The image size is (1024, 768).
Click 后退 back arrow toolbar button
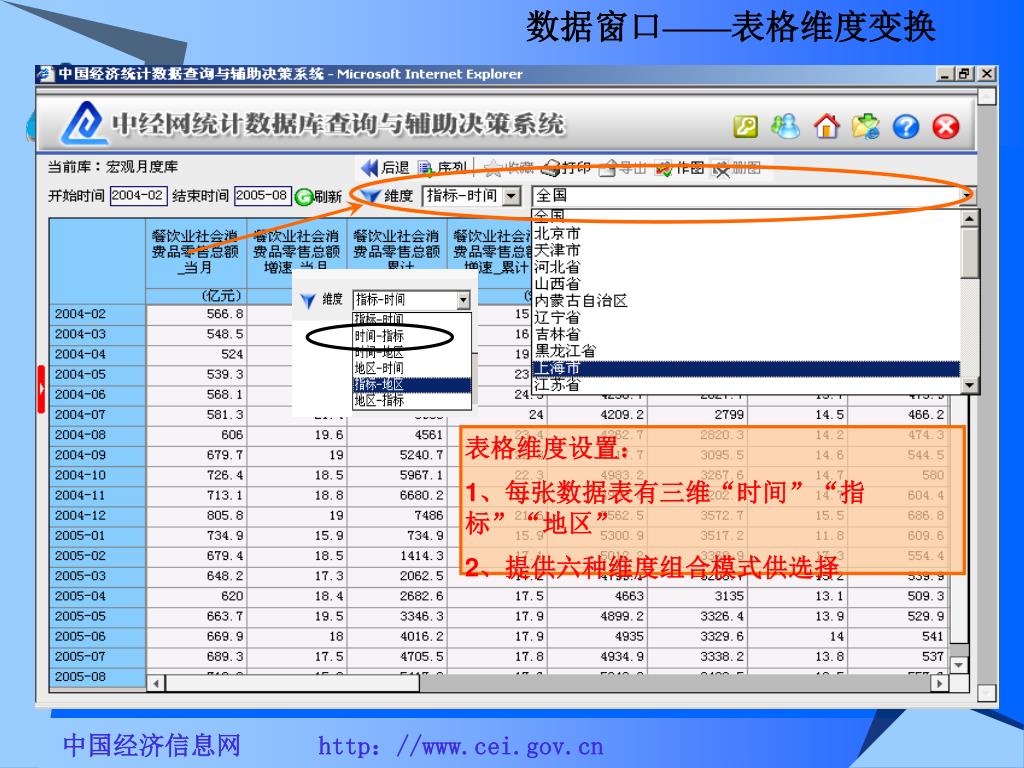[x=385, y=168]
